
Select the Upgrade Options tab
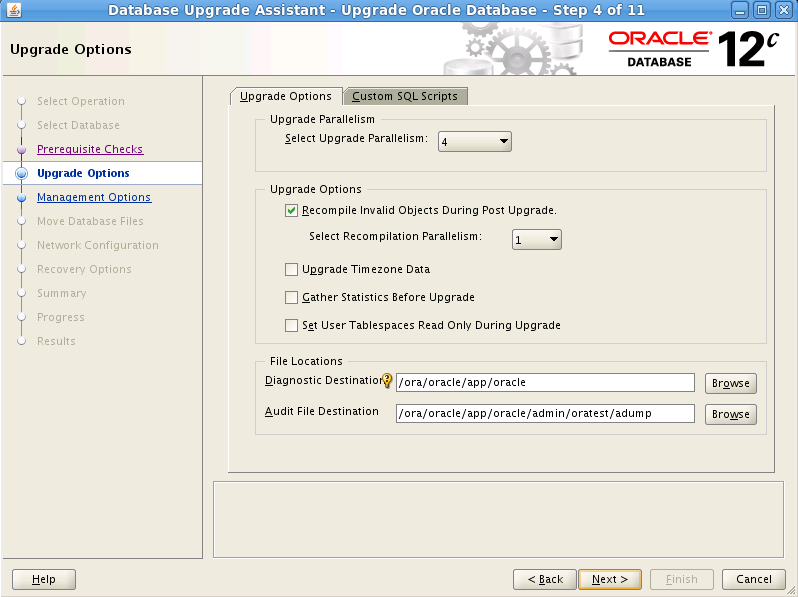[286, 96]
